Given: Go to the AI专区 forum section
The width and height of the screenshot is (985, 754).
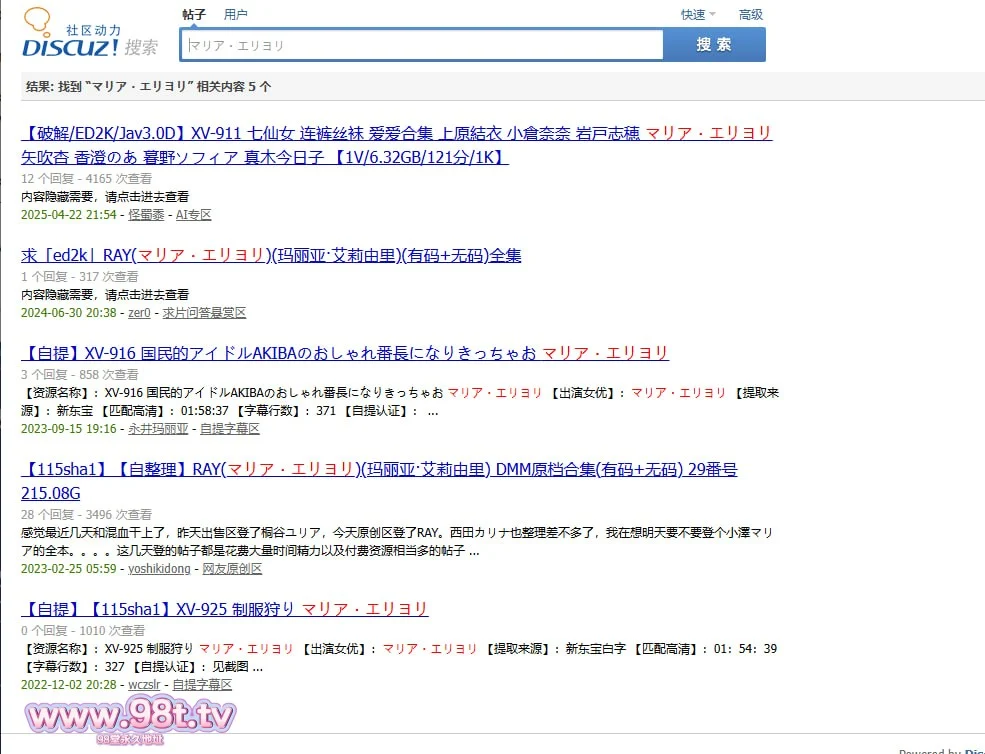Looking at the screenshot, I should (x=194, y=215).
